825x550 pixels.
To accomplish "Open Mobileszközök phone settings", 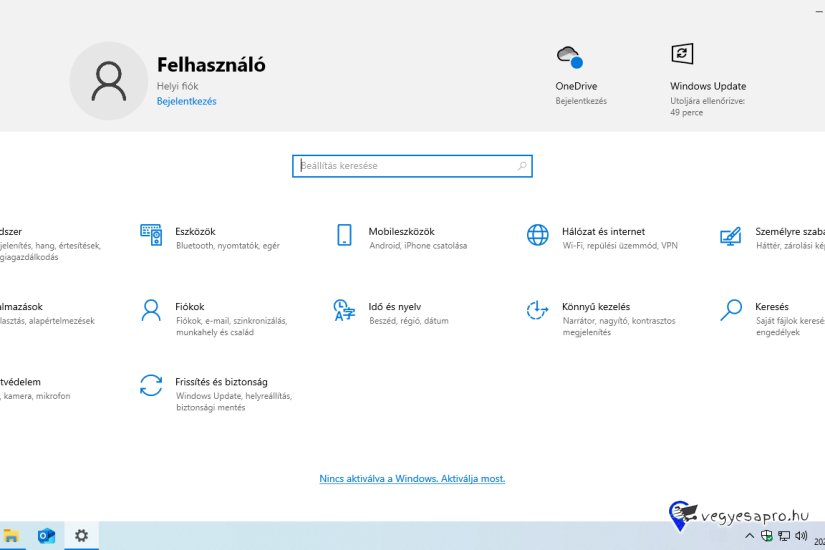I will 401,232.
